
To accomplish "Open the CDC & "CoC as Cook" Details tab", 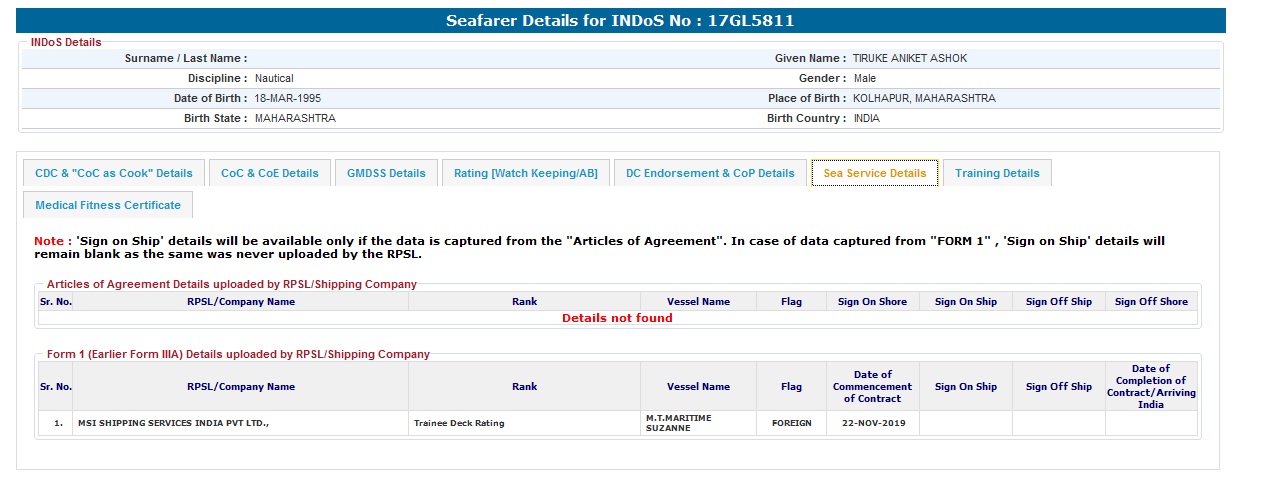I will point(113,173).
